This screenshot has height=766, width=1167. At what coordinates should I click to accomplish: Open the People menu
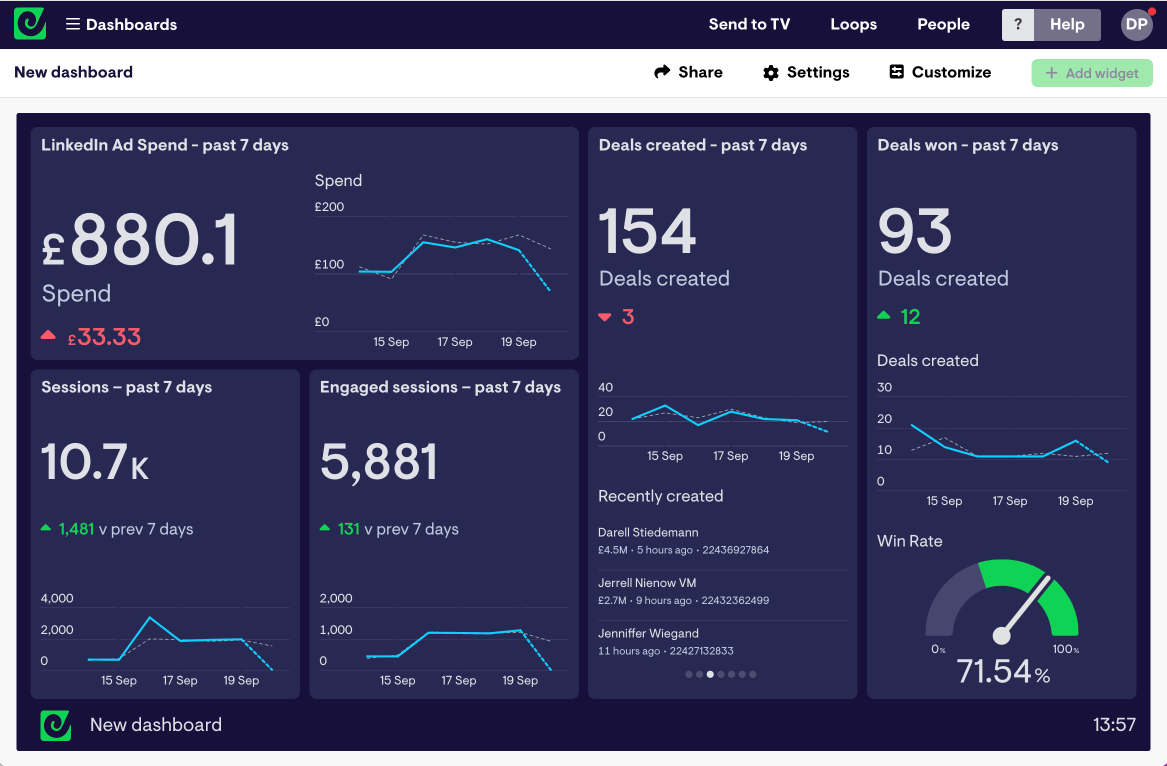[943, 24]
